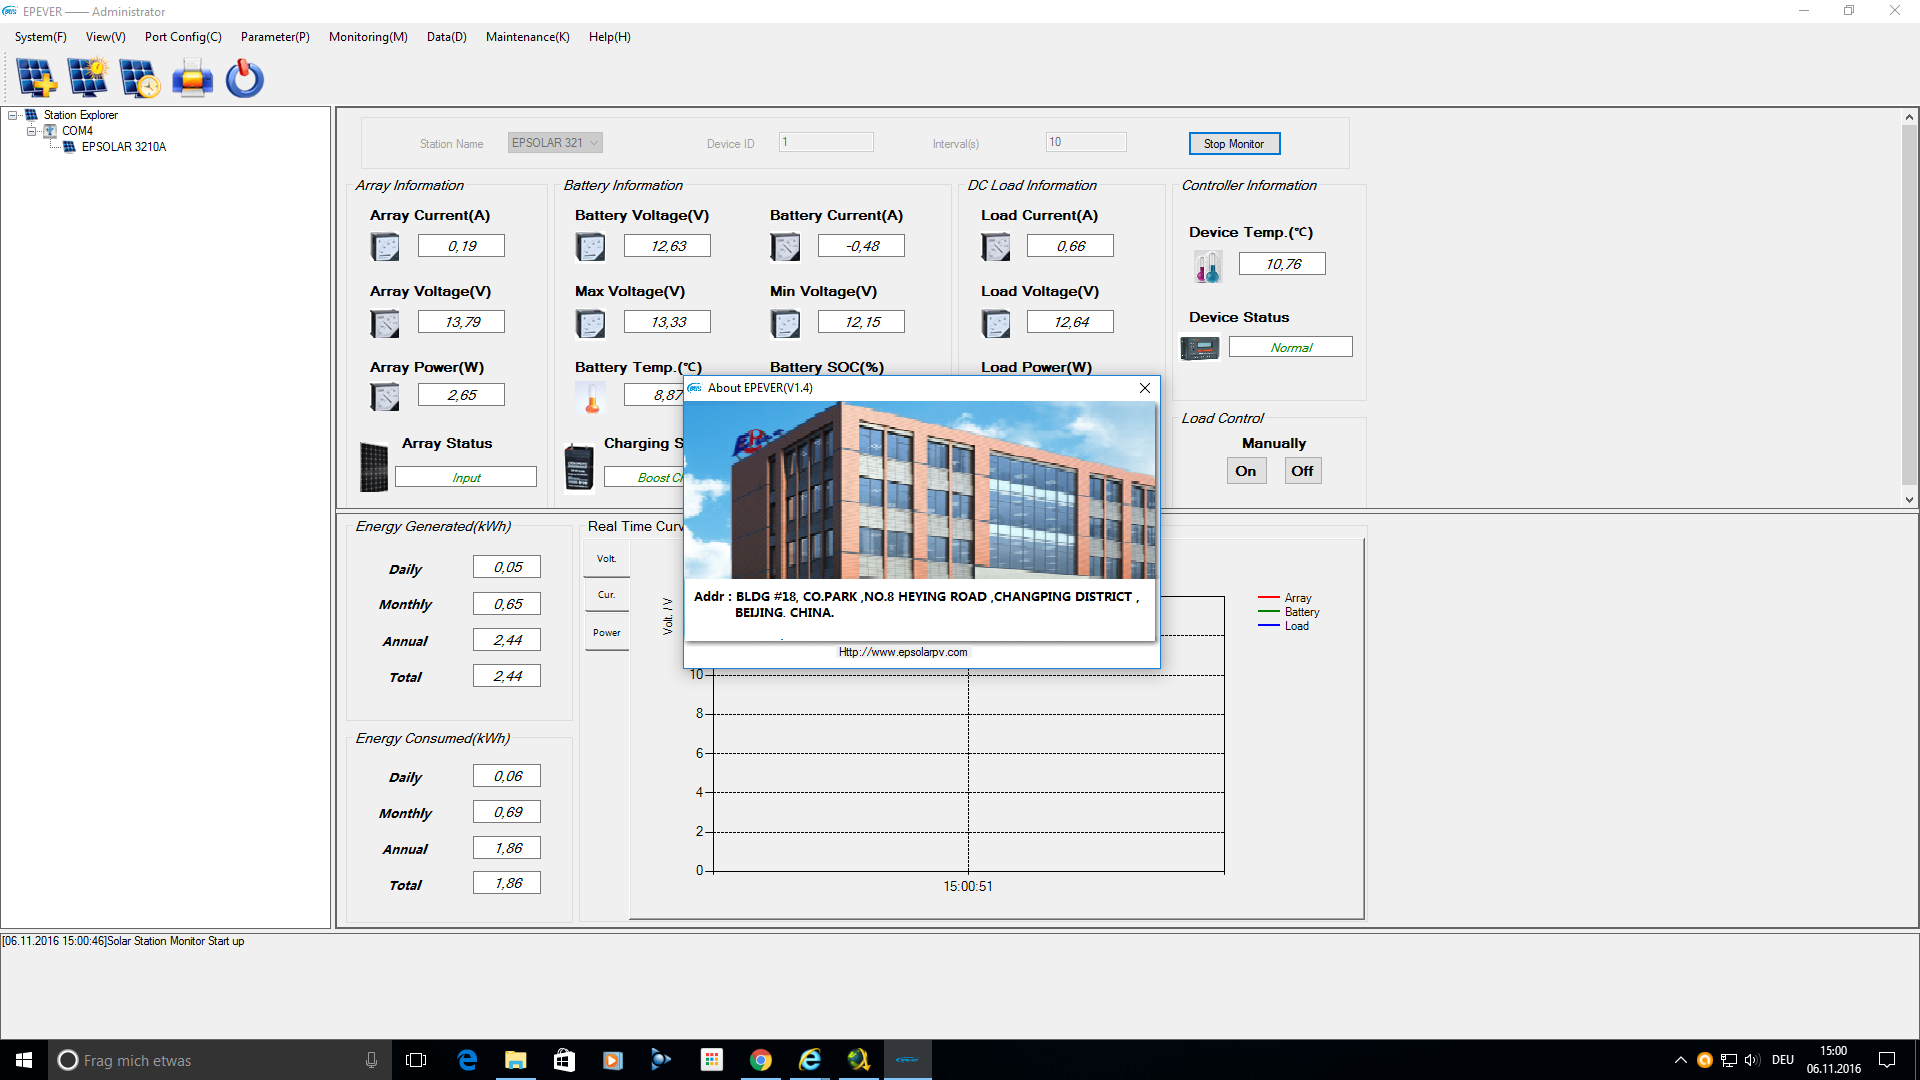Collapse the Station Explorer tree node

click(x=13, y=115)
